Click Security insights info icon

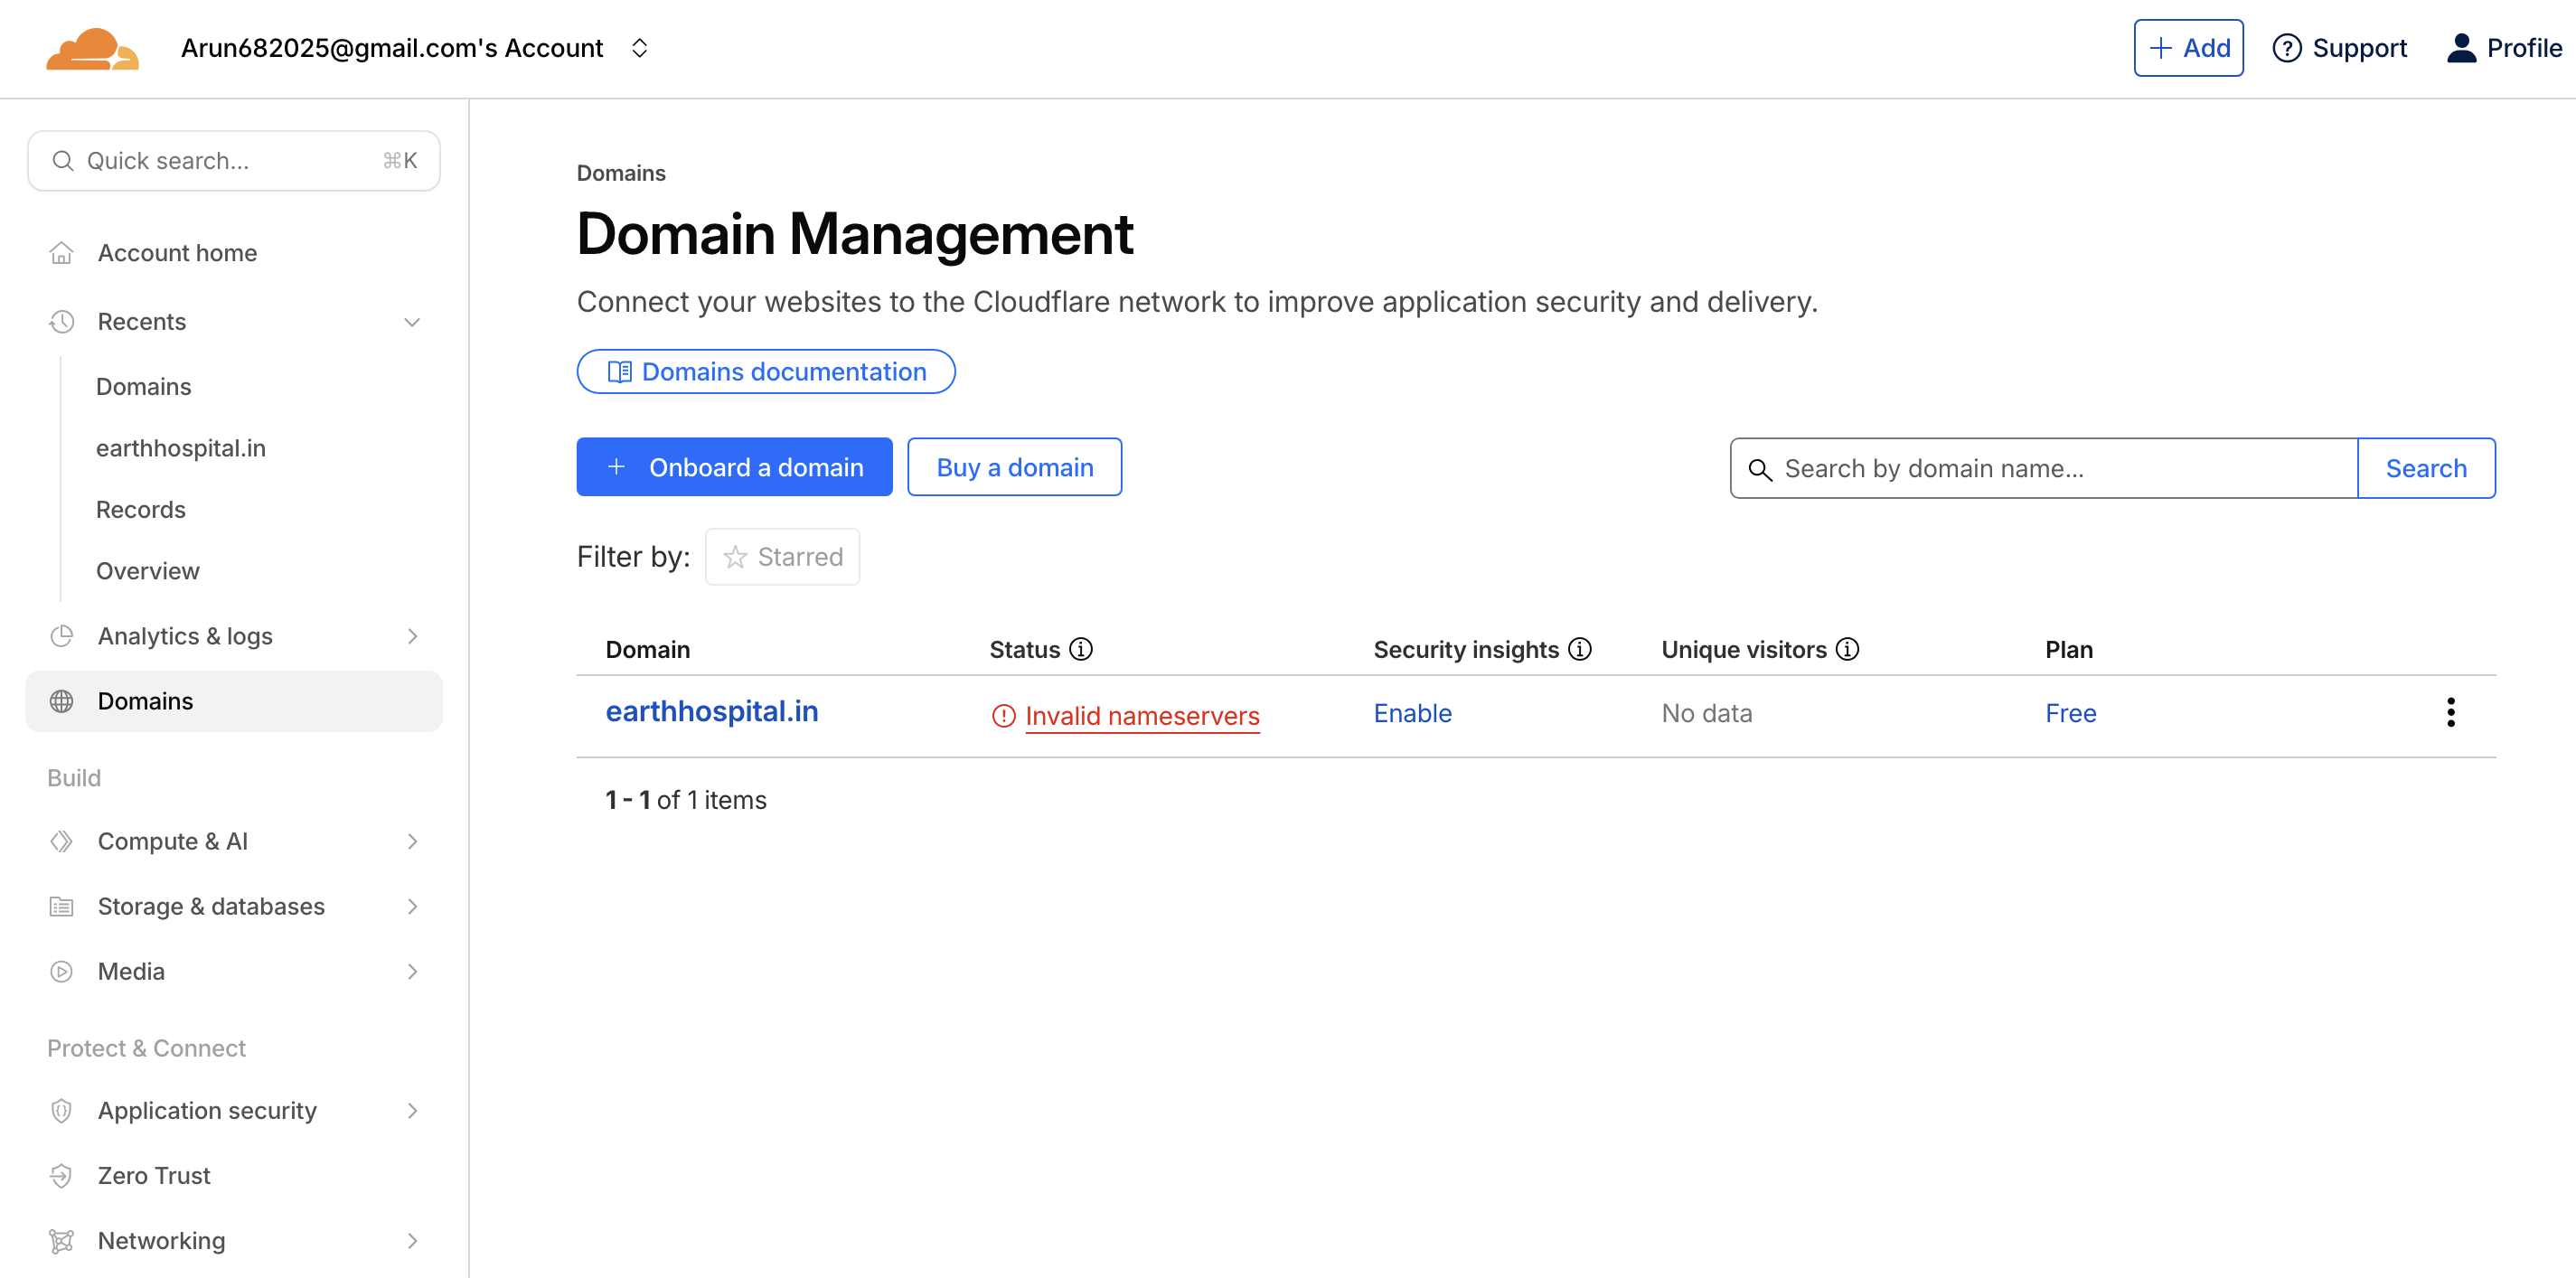pos(1579,649)
